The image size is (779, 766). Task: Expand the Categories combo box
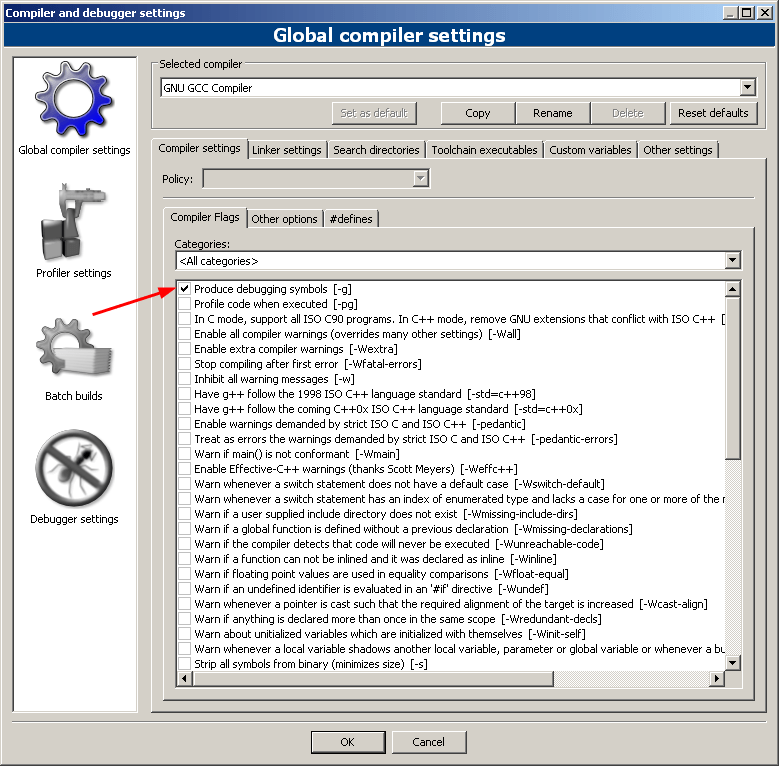click(x=732, y=261)
